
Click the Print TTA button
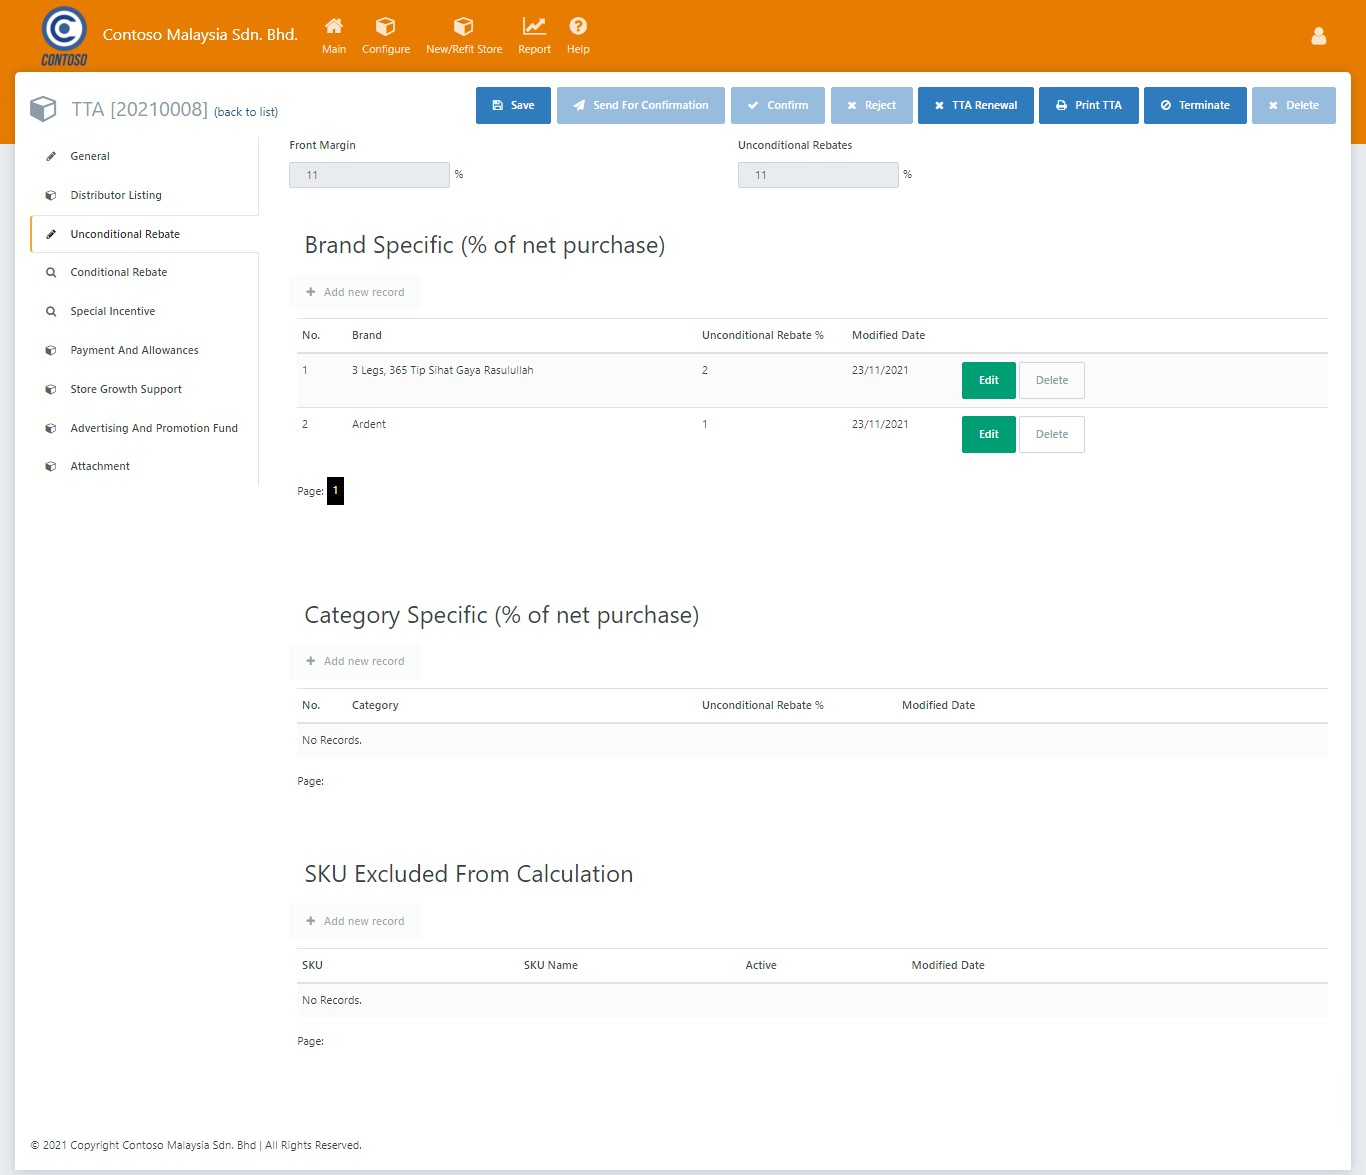[x=1088, y=105]
